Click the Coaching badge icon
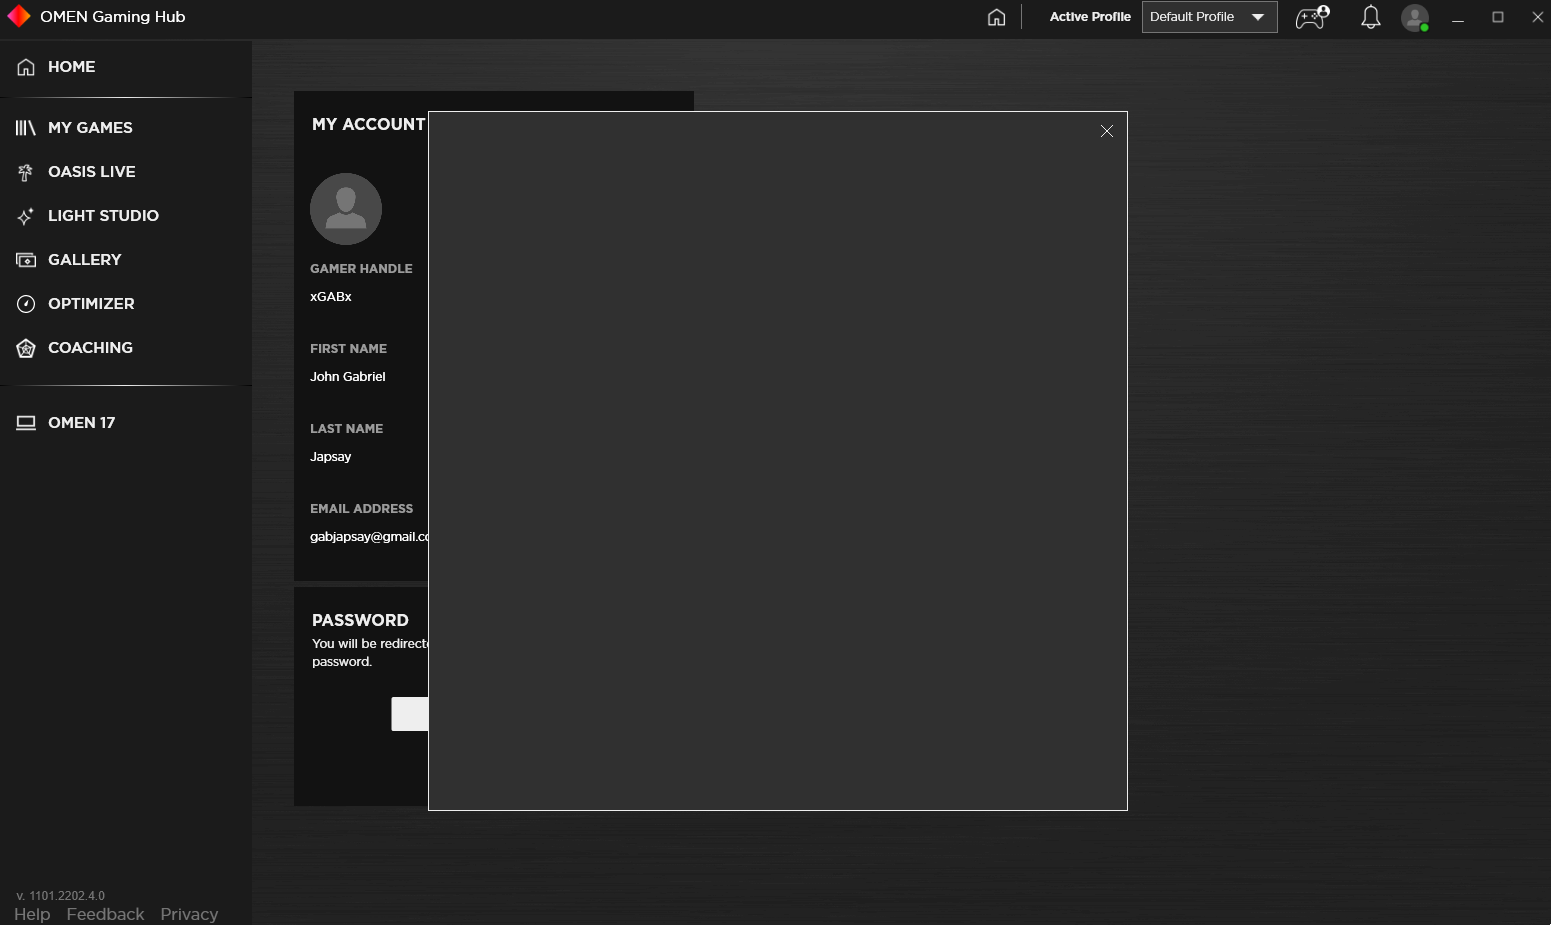Viewport: 1551px width, 925px height. tap(26, 348)
